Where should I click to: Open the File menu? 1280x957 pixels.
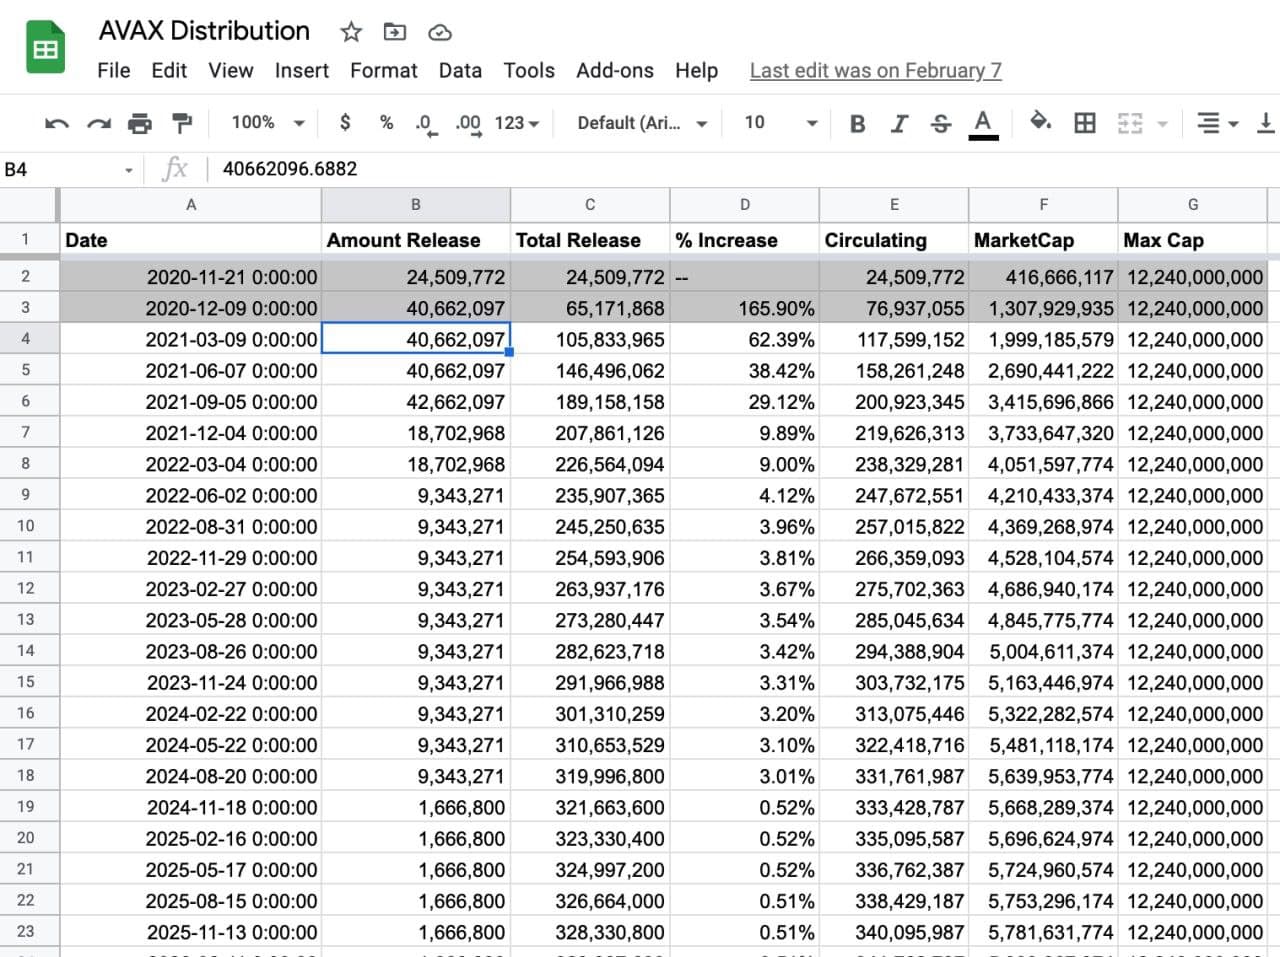(113, 70)
